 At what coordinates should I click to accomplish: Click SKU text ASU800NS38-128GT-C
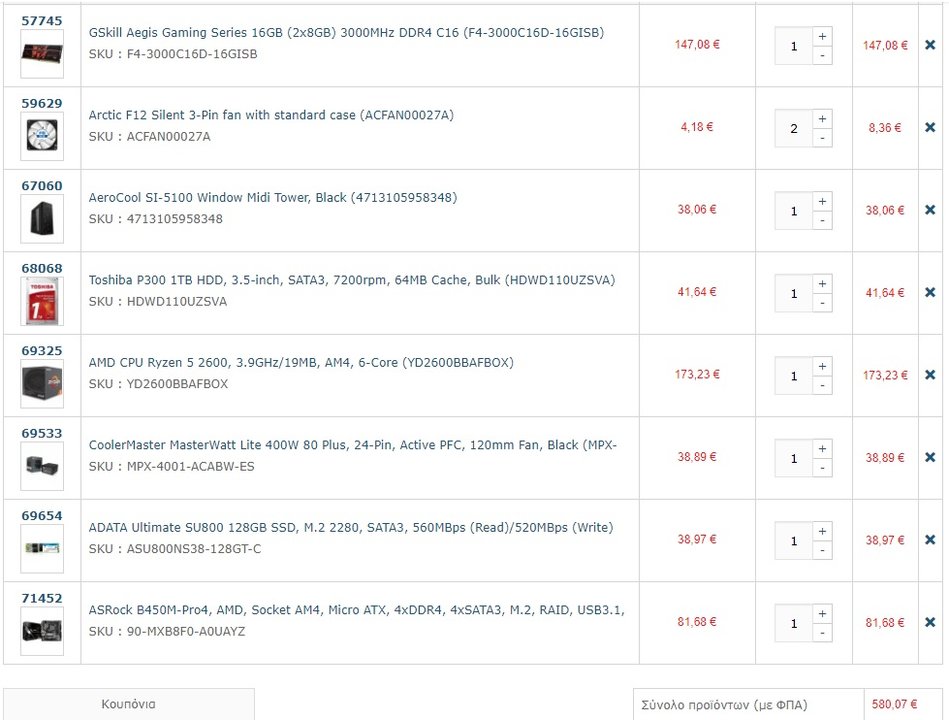(x=194, y=549)
